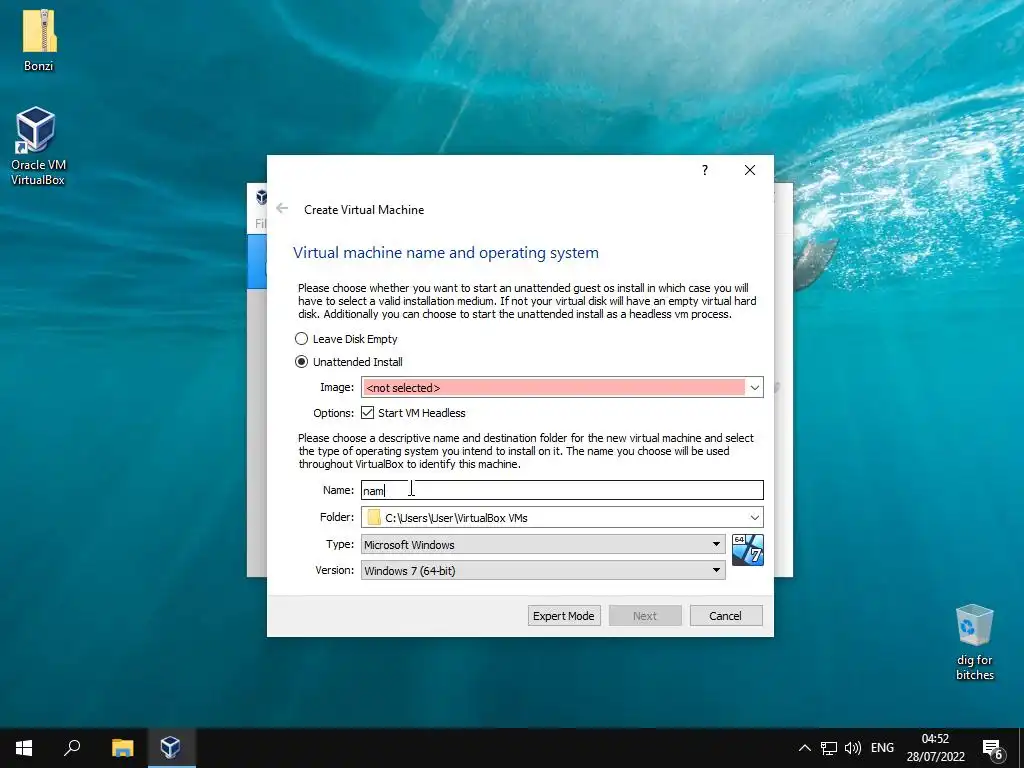The image size is (1024, 768).
Task: Click the folder icon in Folder field
Action: pyautogui.click(x=374, y=518)
